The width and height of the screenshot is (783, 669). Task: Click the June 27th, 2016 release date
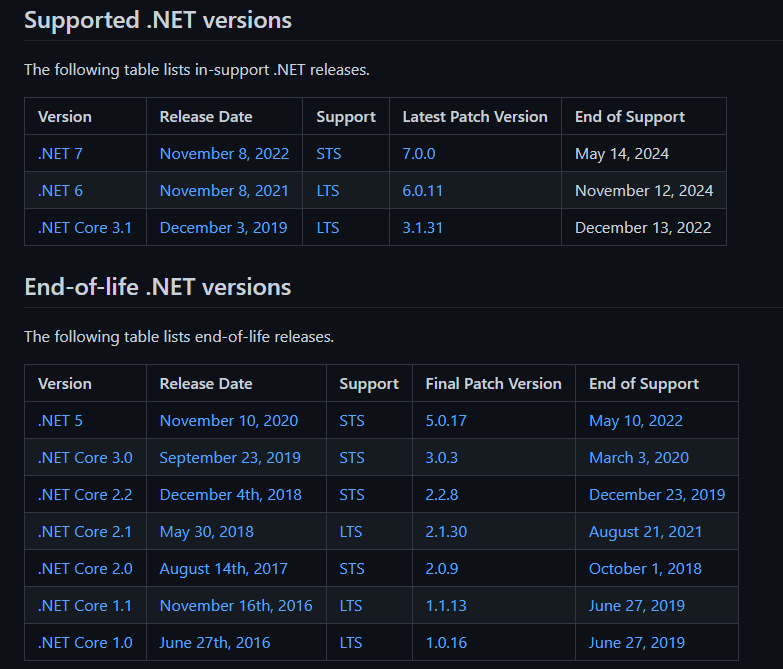pos(215,643)
